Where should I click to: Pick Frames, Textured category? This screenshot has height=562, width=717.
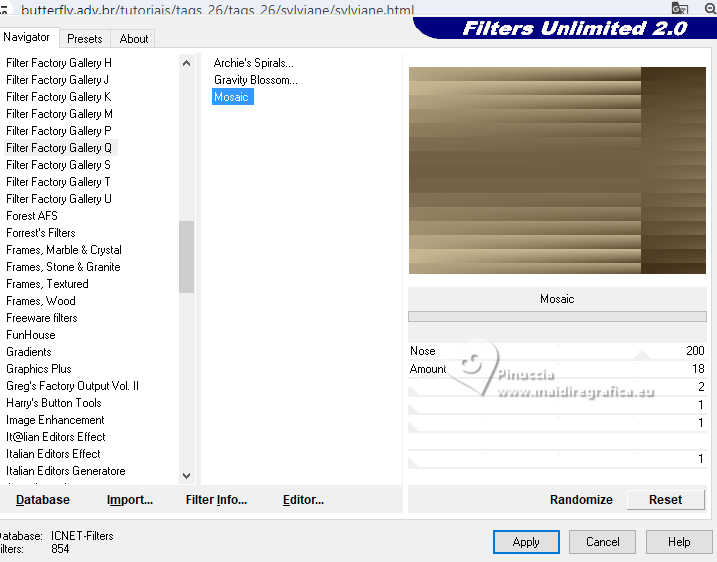(47, 284)
